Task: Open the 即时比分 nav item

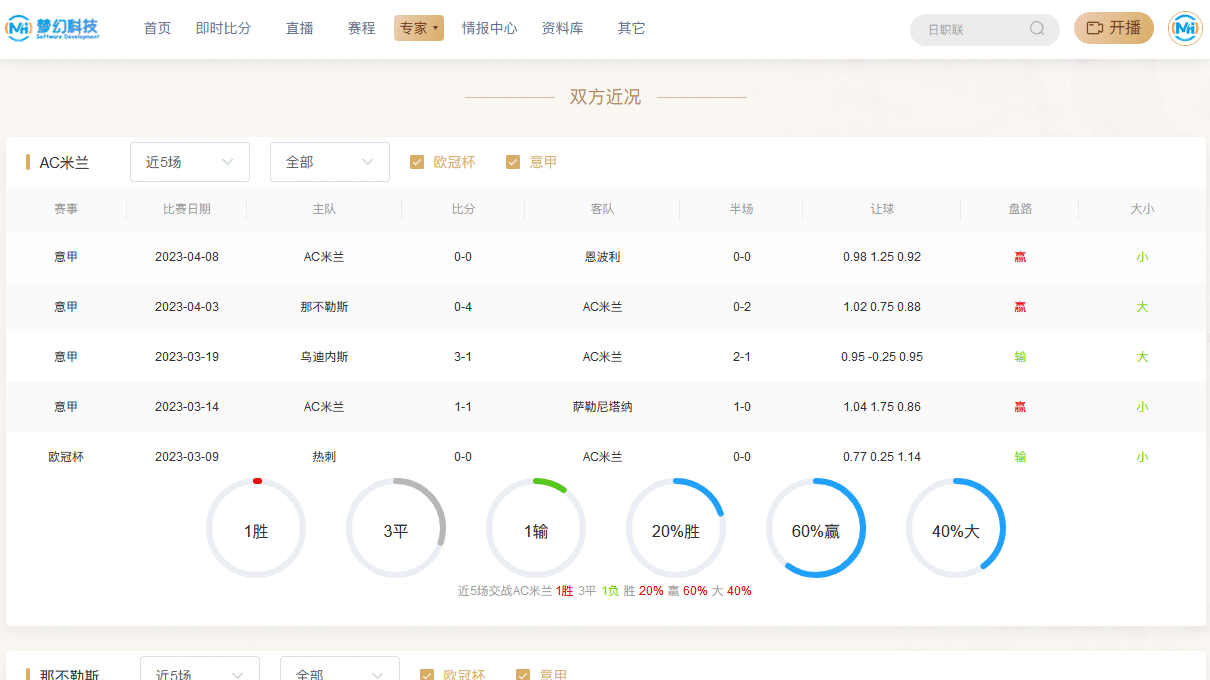Action: tap(224, 28)
